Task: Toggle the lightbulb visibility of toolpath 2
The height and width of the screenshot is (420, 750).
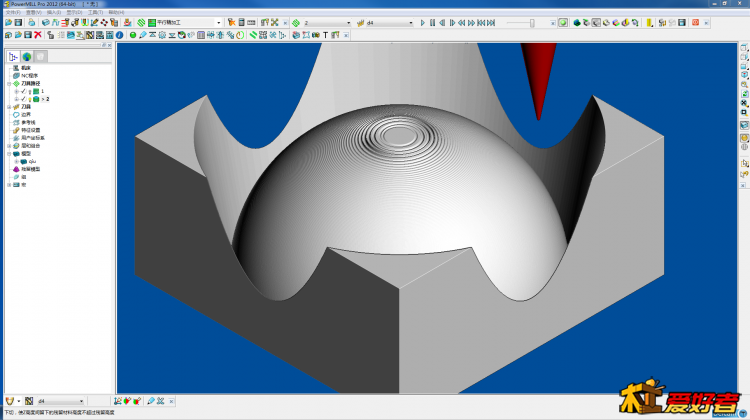Action: point(30,99)
